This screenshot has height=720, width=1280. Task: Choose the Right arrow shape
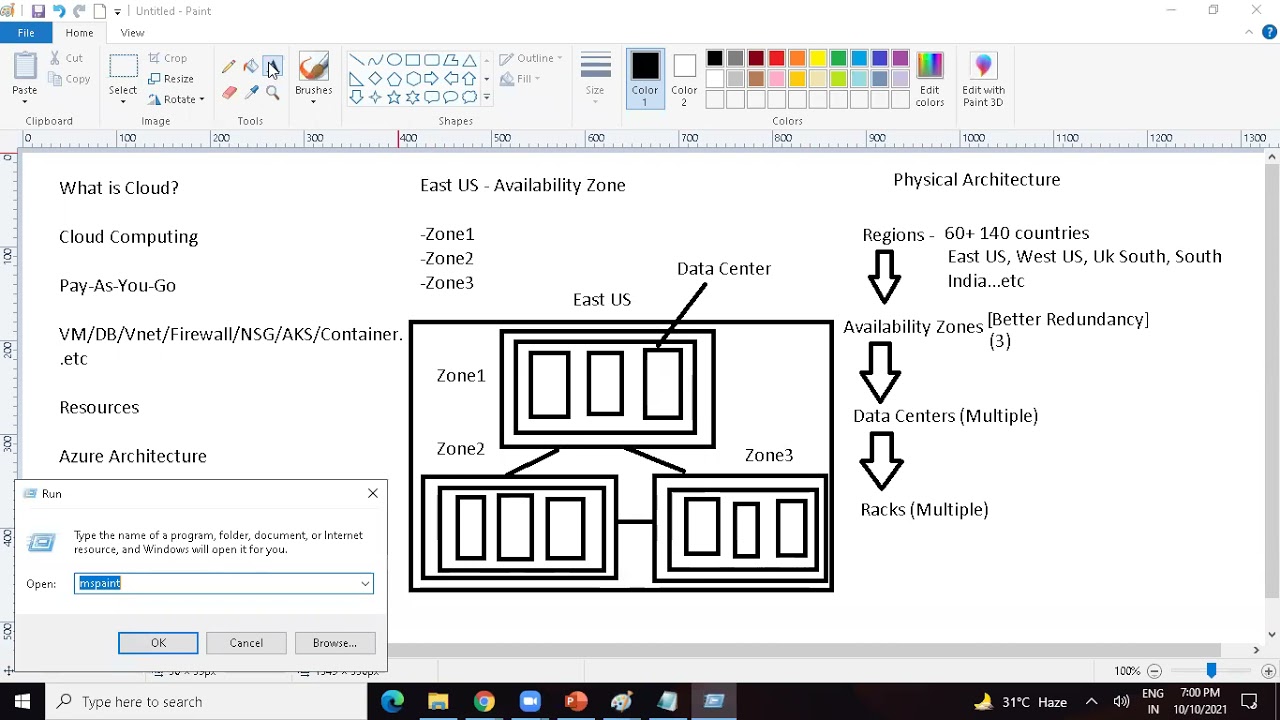(432, 78)
